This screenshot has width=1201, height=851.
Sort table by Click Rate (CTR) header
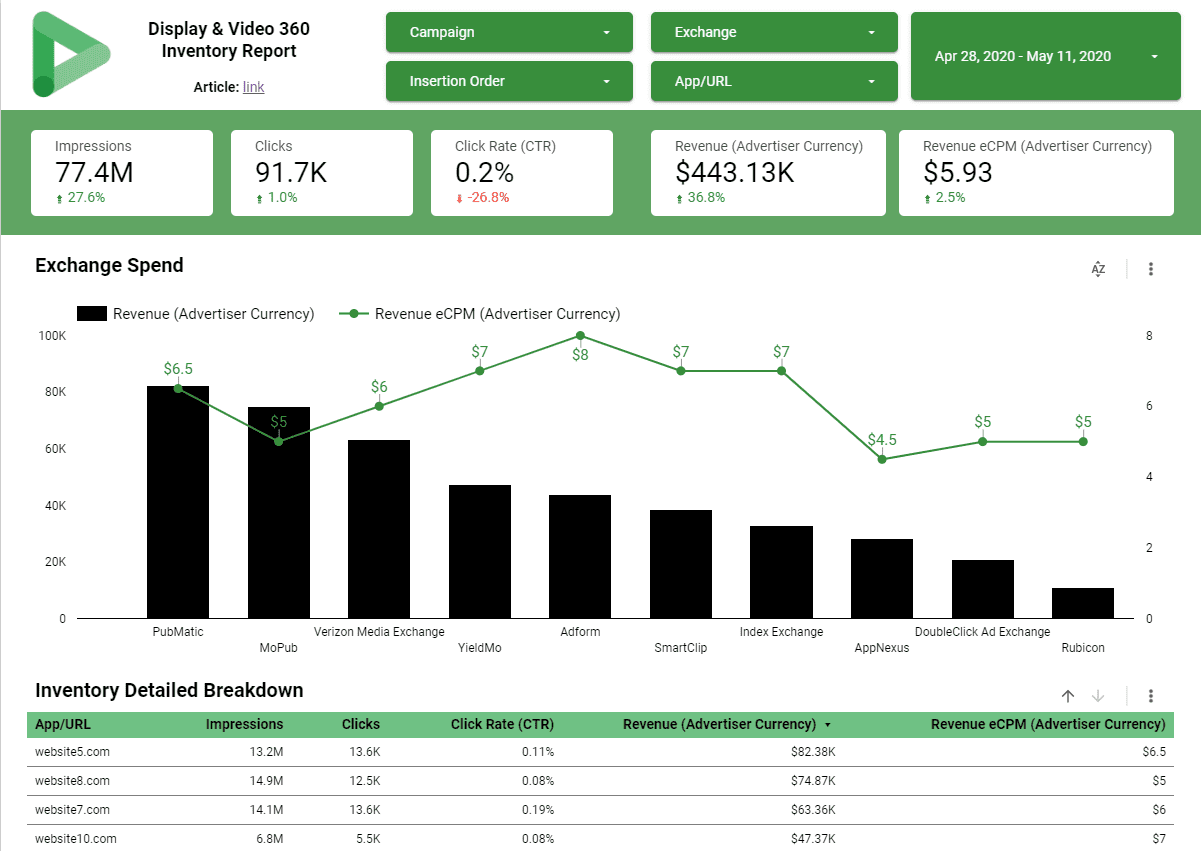tap(502, 724)
